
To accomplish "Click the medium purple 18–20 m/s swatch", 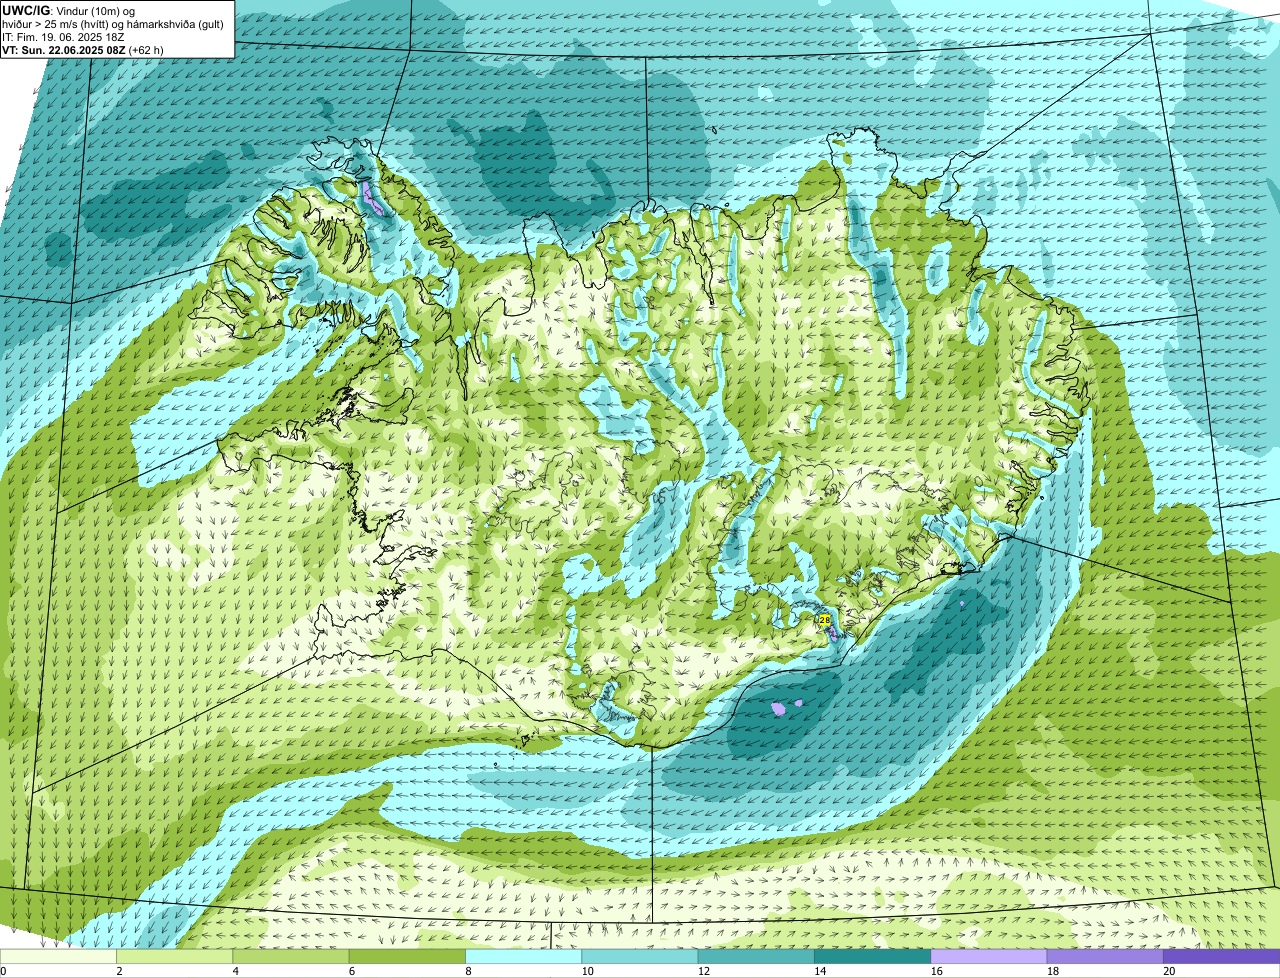I will (1105, 957).
